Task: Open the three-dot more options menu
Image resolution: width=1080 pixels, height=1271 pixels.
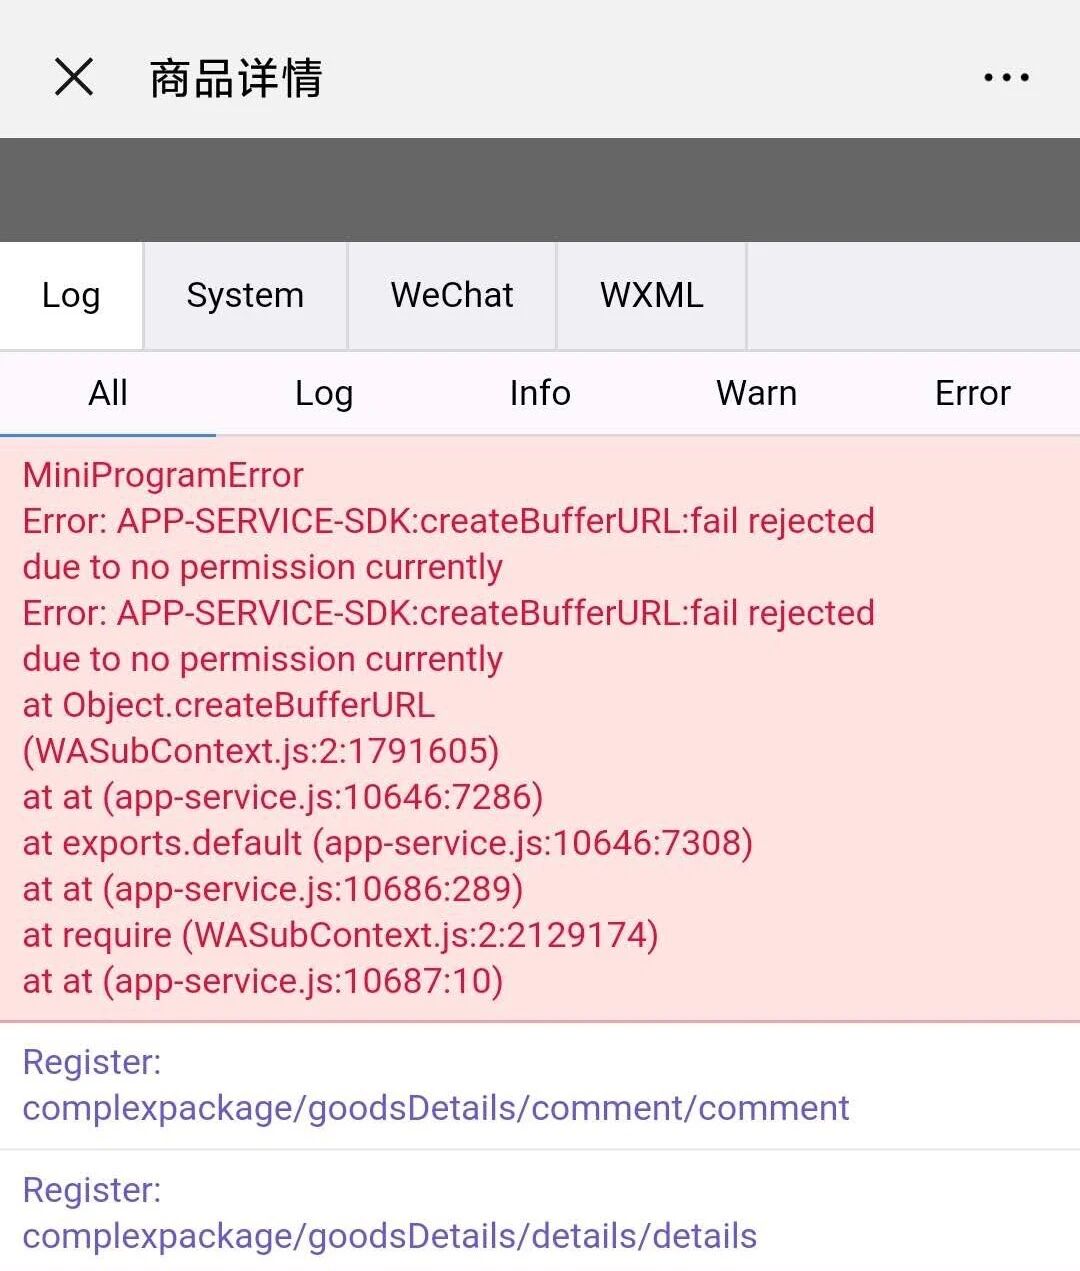Action: (x=1006, y=77)
